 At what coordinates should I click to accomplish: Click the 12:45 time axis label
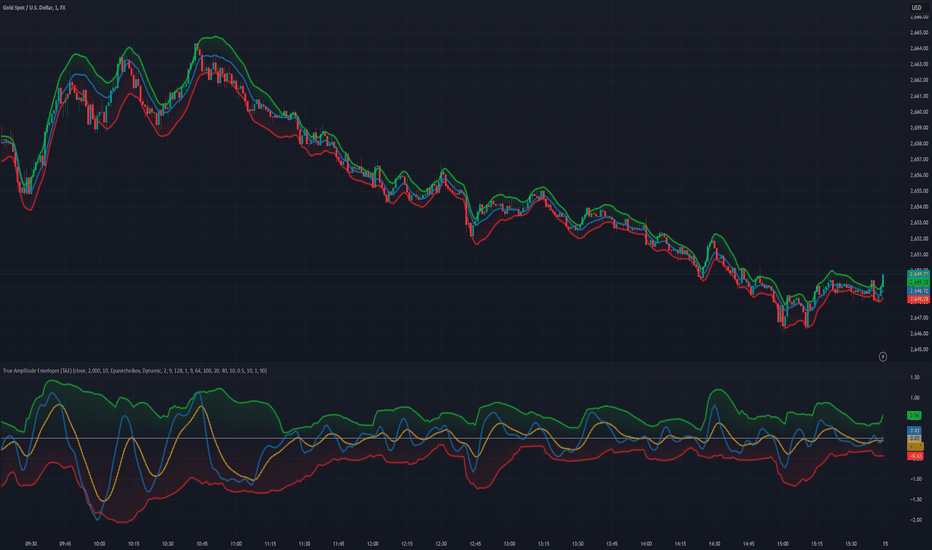[476, 543]
